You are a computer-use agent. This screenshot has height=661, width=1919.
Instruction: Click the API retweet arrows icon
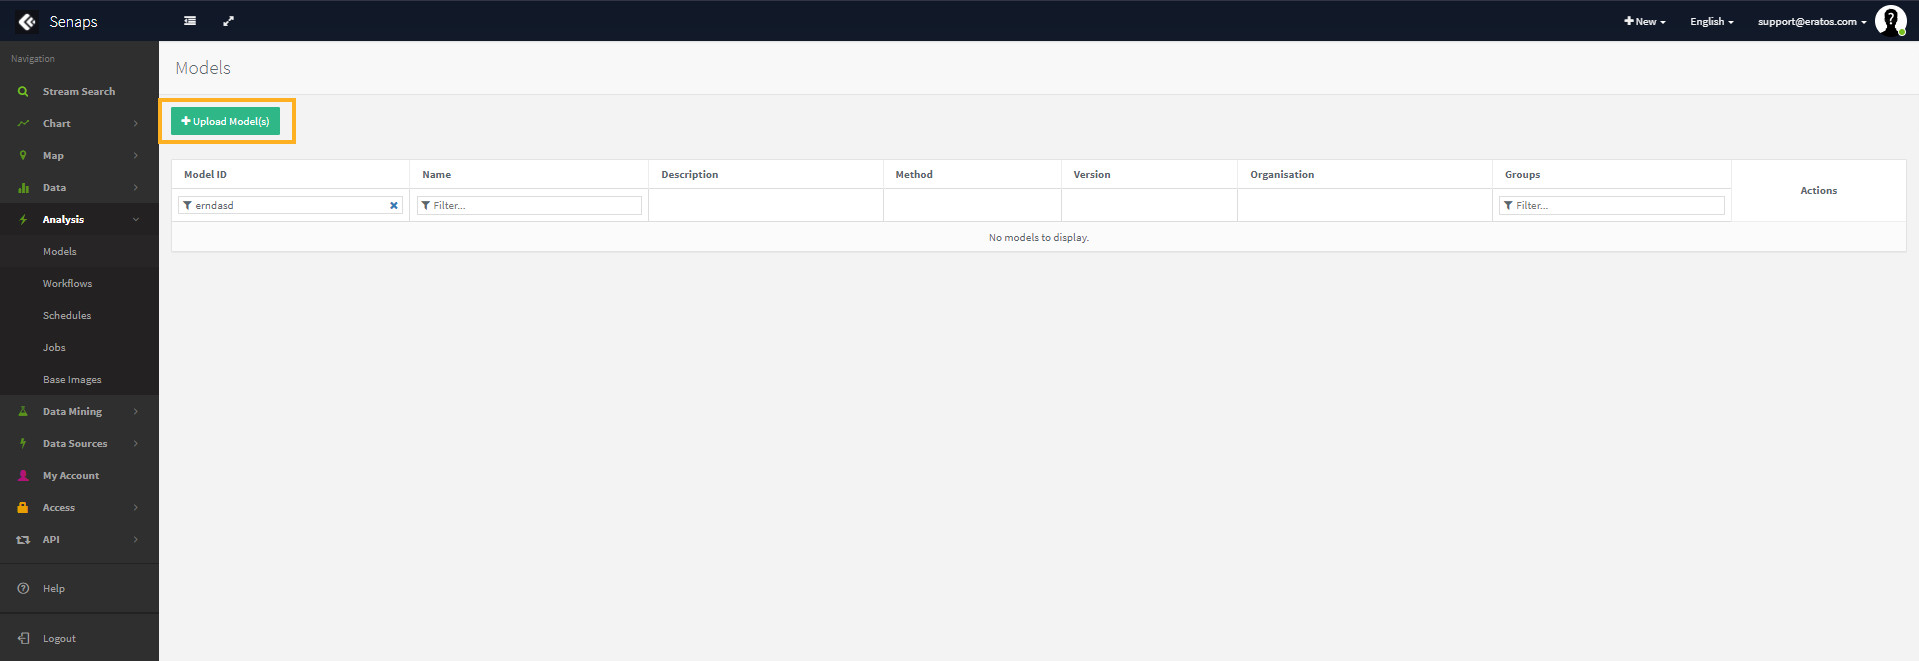click(23, 539)
